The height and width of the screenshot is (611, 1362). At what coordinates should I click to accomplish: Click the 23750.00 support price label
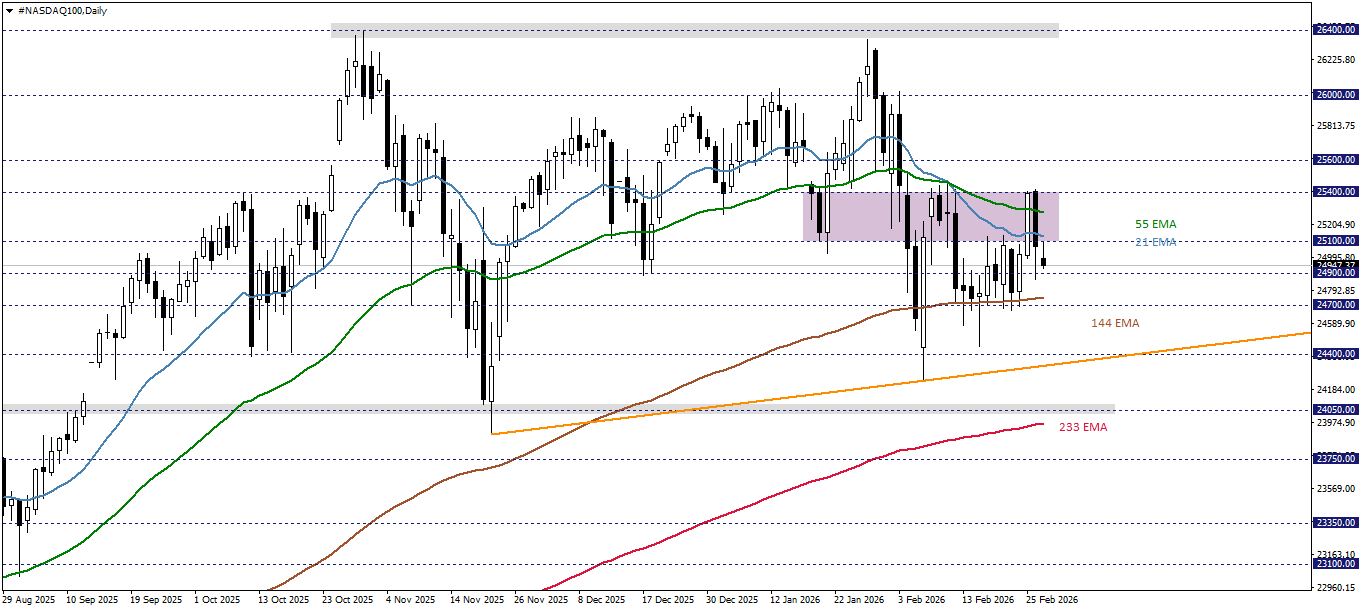click(1334, 460)
